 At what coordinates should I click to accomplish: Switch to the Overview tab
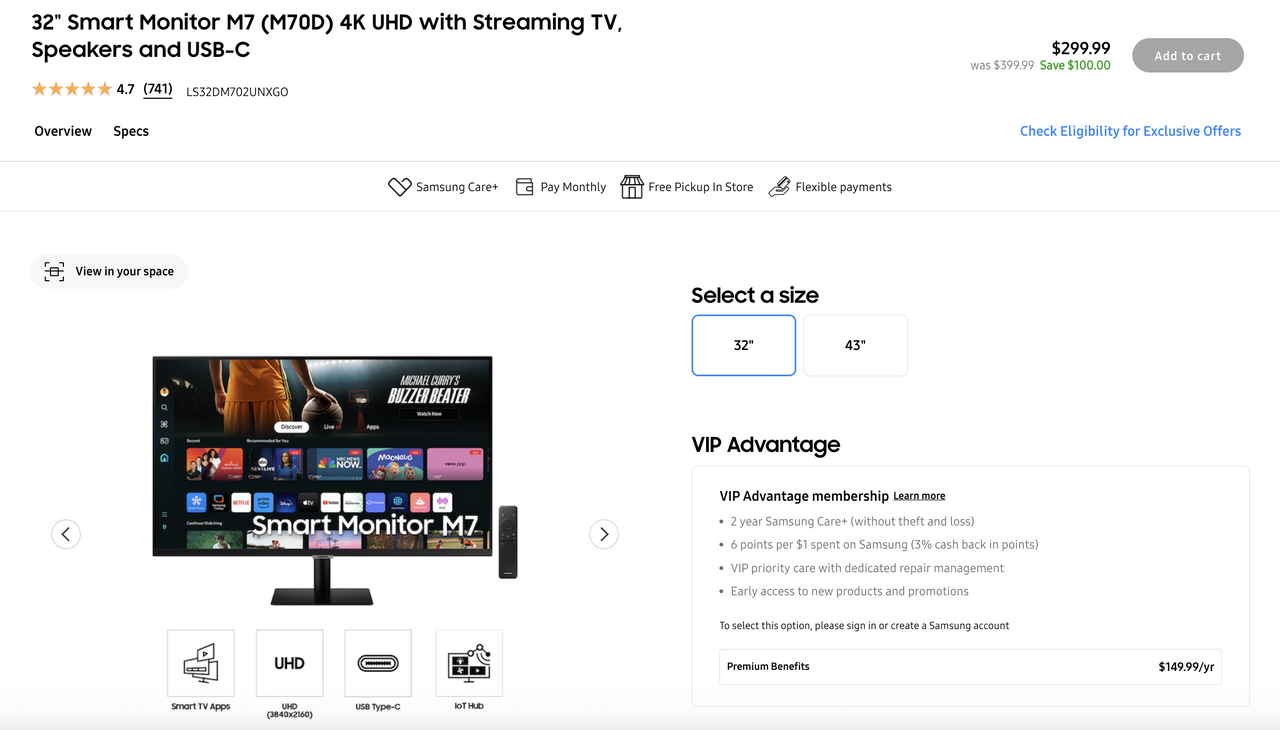click(63, 131)
